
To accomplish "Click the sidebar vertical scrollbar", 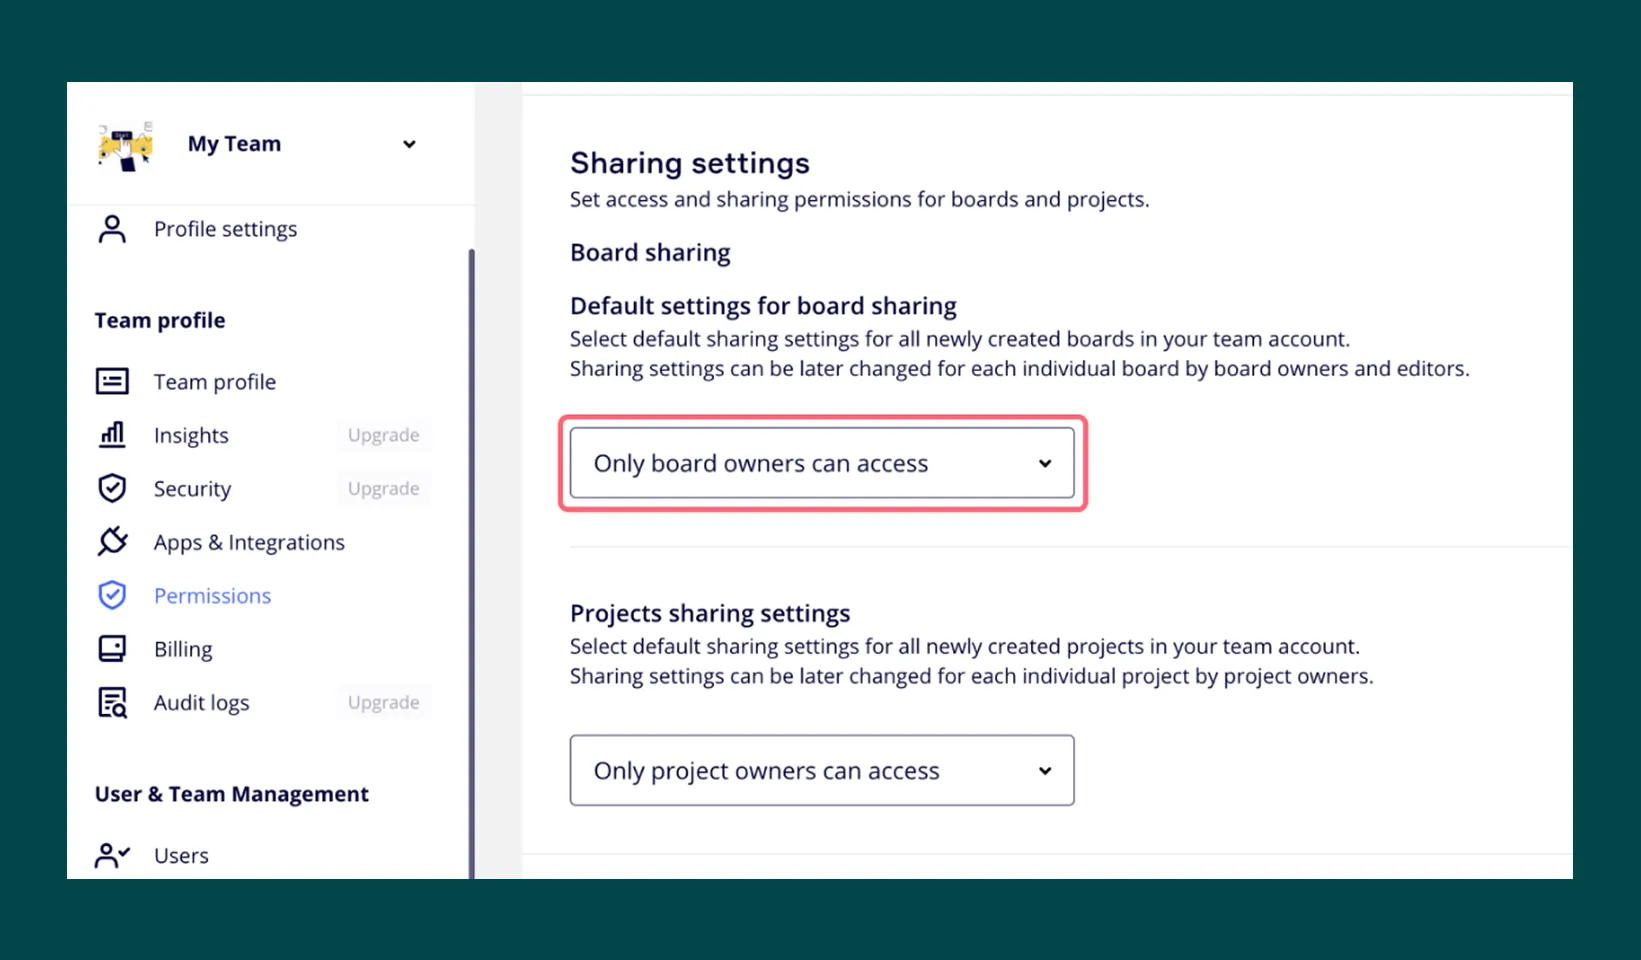I will pyautogui.click(x=471, y=560).
